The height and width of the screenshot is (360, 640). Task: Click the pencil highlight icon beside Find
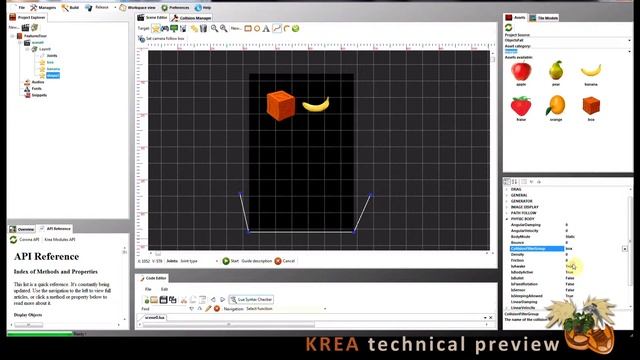(x=208, y=309)
